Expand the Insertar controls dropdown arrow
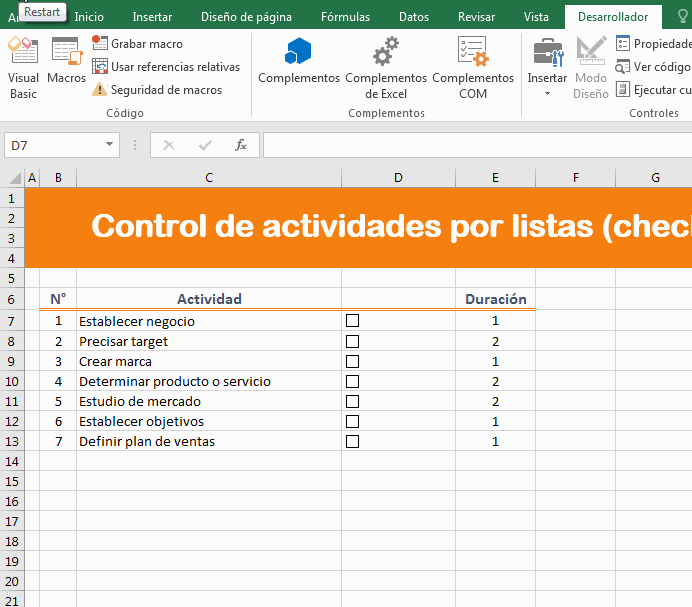The height and width of the screenshot is (607, 692). 547,94
